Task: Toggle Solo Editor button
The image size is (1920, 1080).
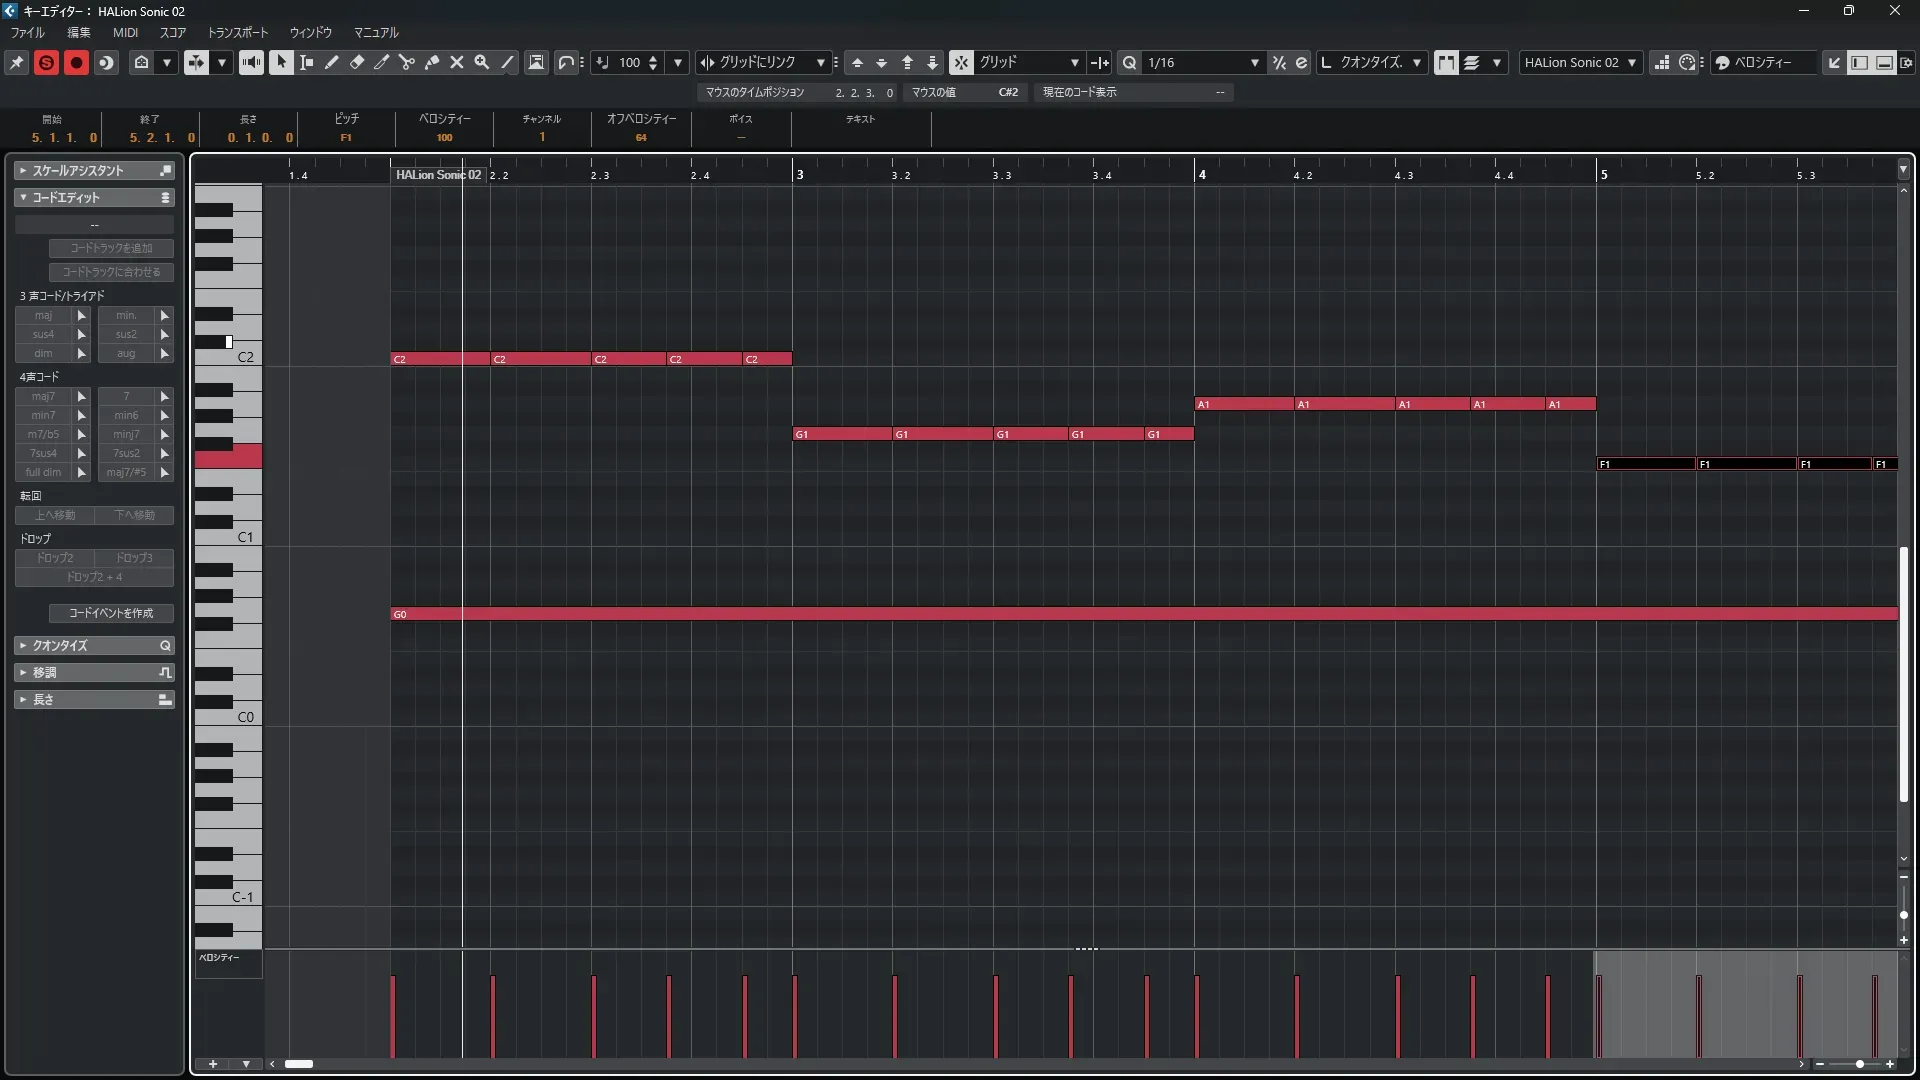Action: (46, 62)
